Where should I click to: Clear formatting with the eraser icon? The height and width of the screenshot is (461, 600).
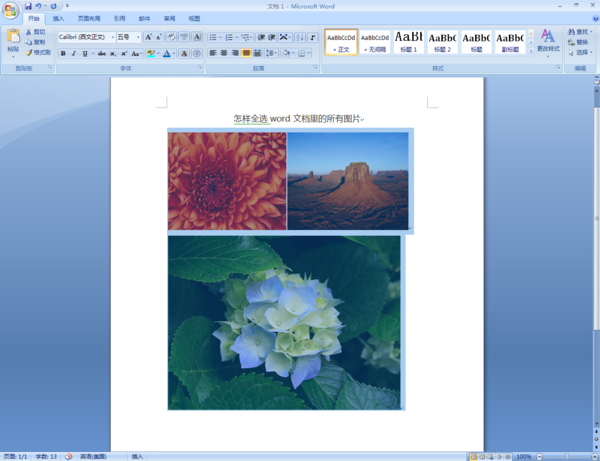171,37
